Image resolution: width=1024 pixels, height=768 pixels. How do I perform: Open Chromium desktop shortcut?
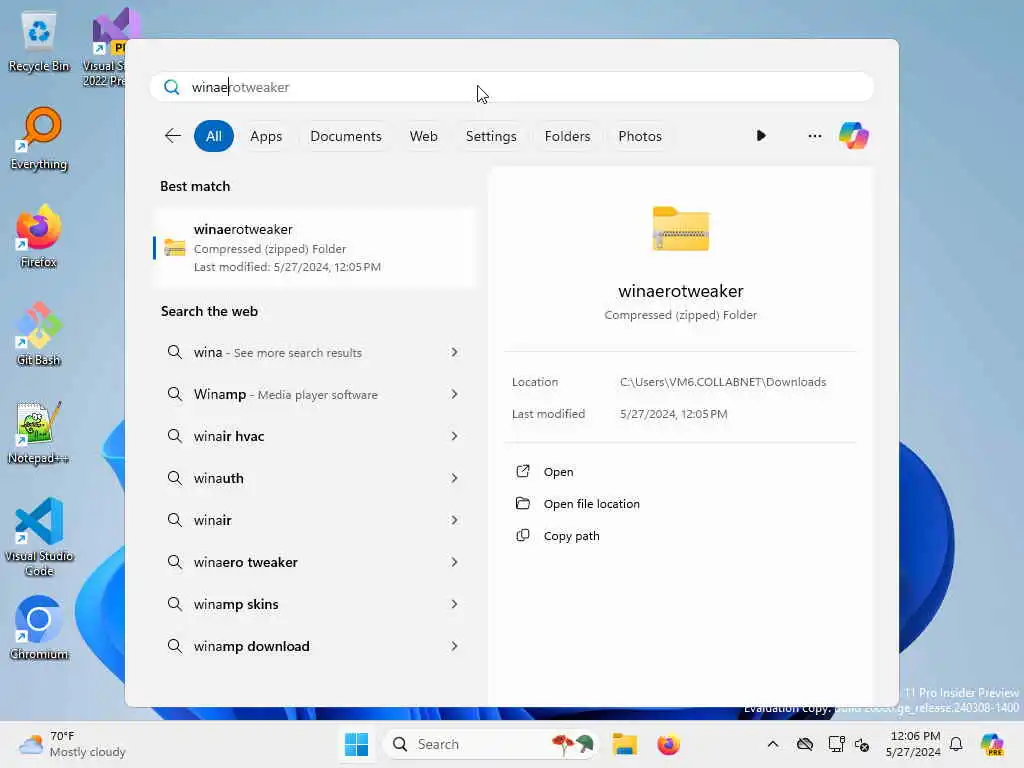coord(39,628)
